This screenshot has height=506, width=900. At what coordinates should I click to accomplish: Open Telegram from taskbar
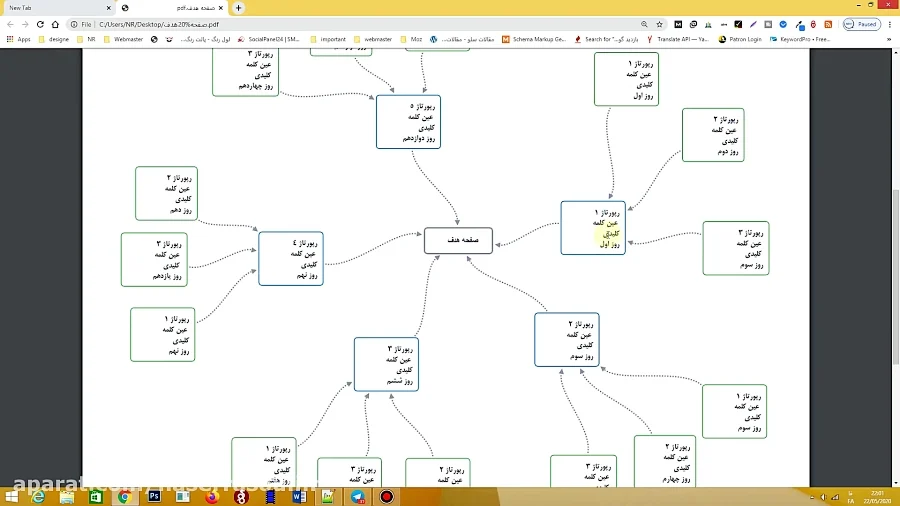point(358,497)
